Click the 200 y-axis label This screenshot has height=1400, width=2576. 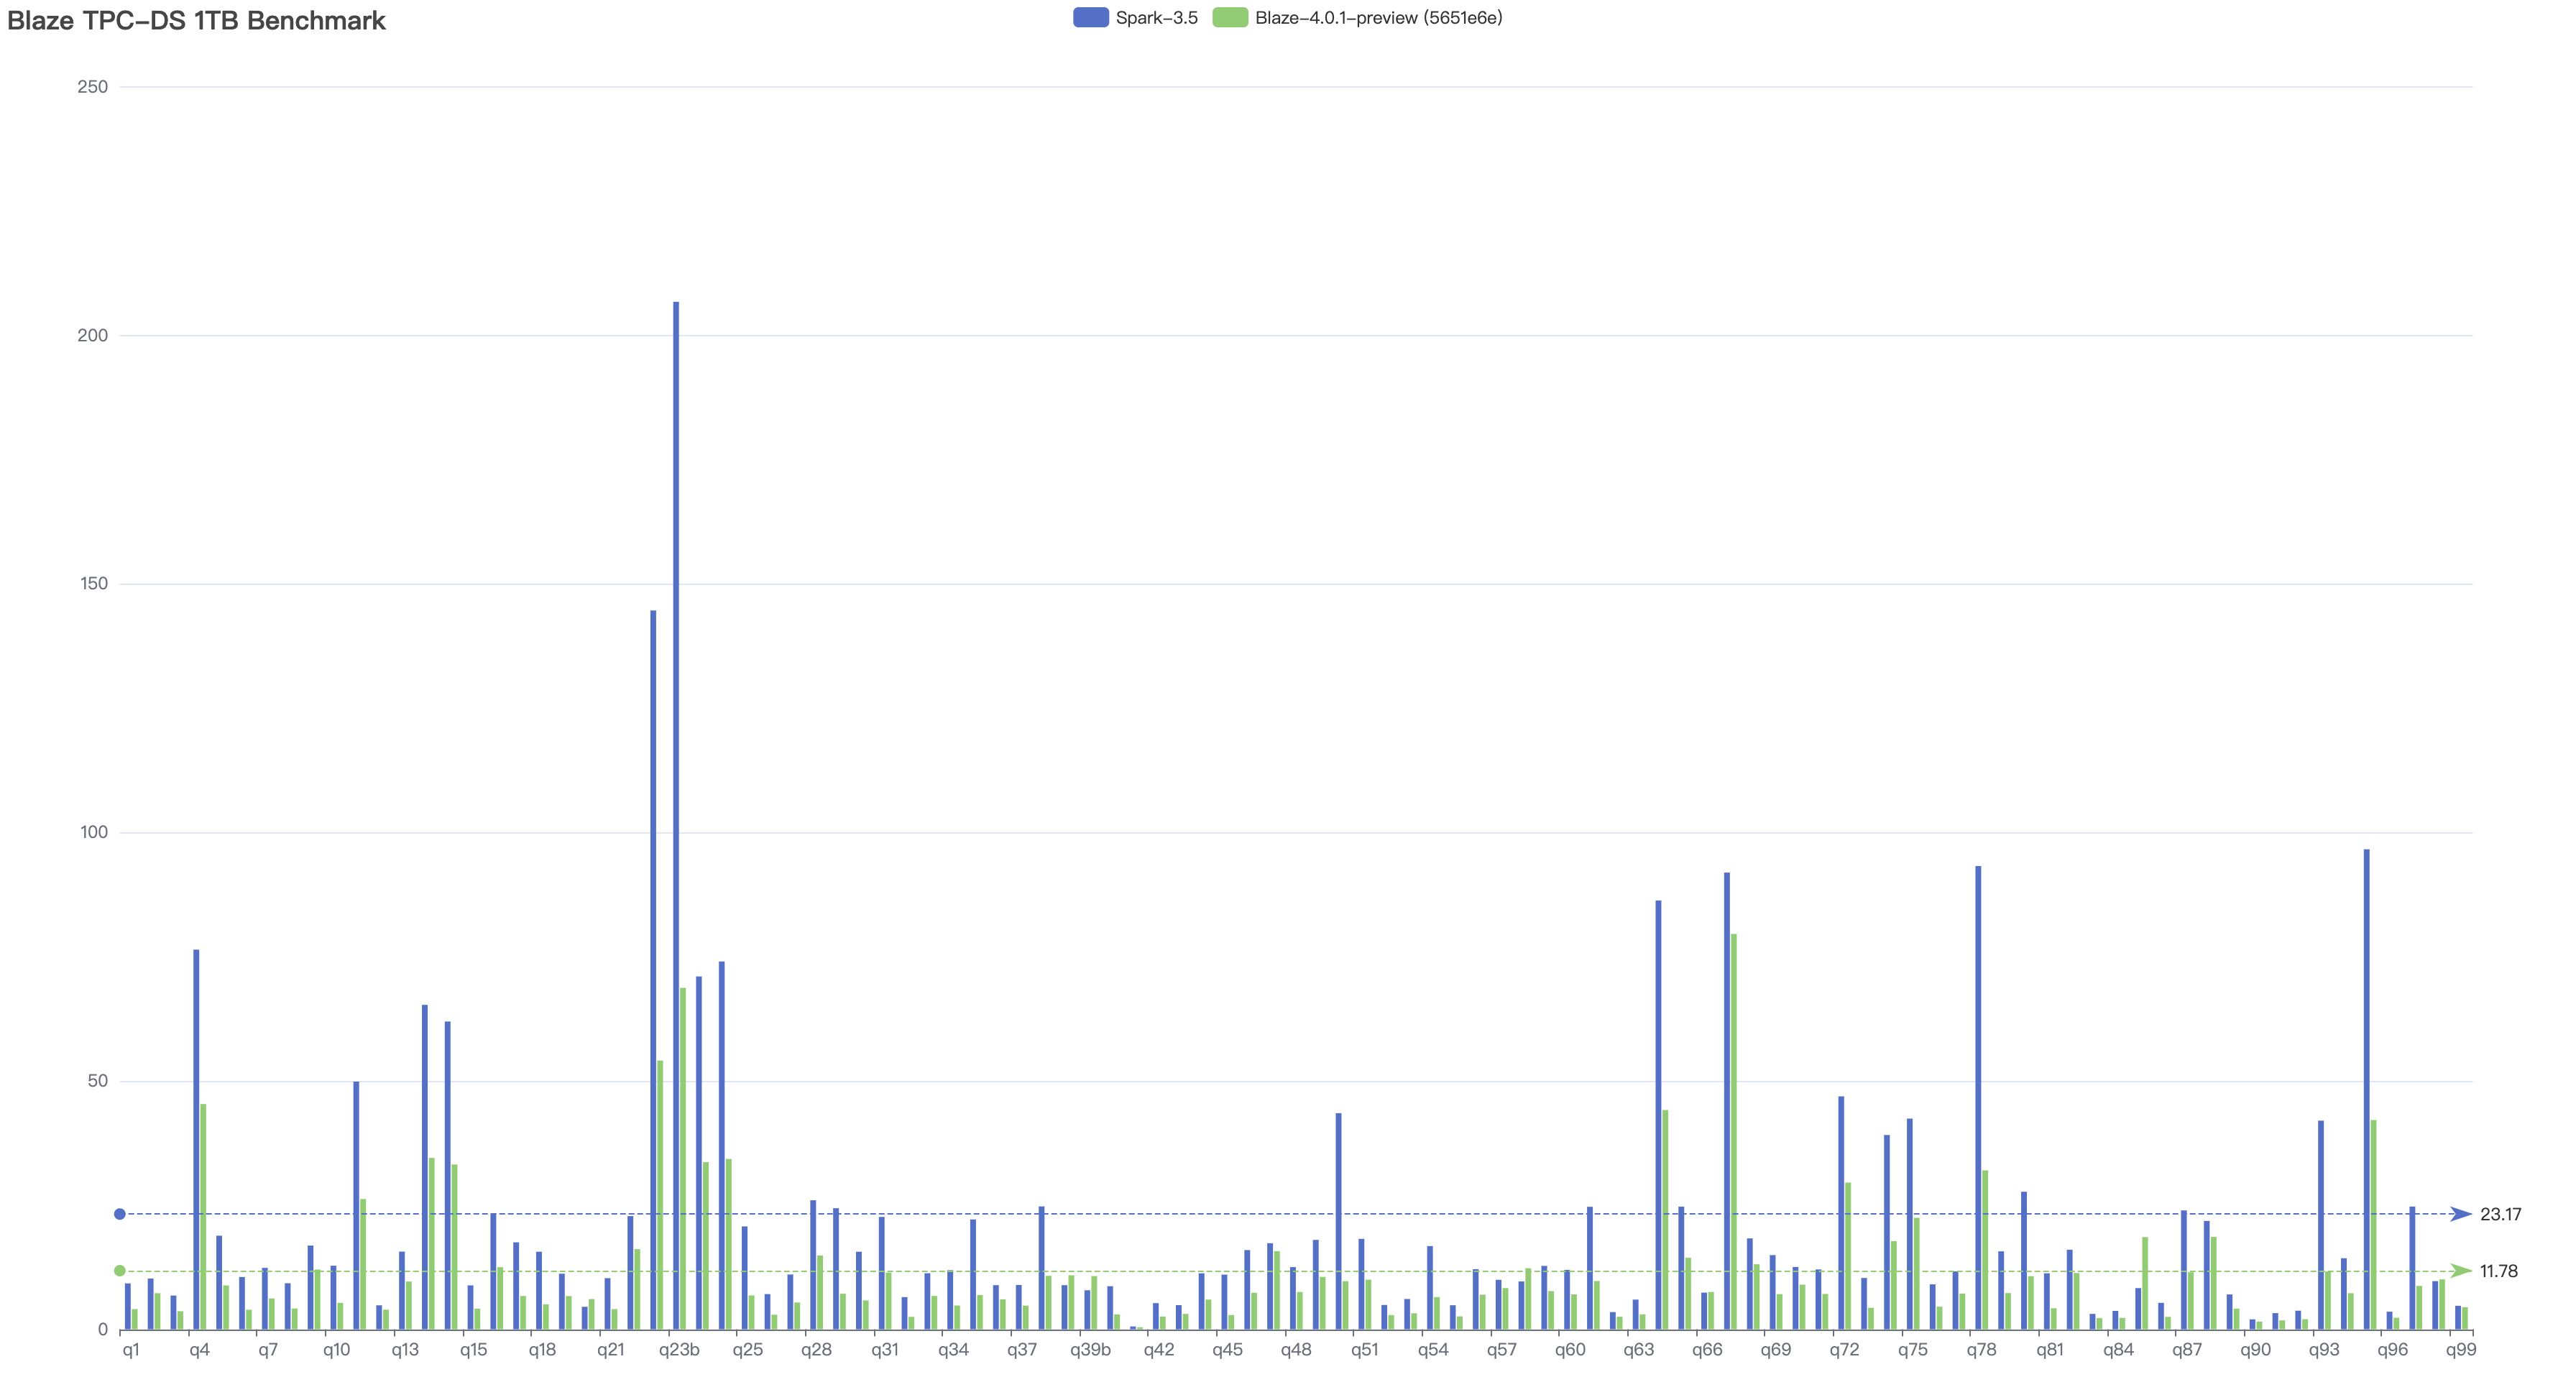[92, 335]
